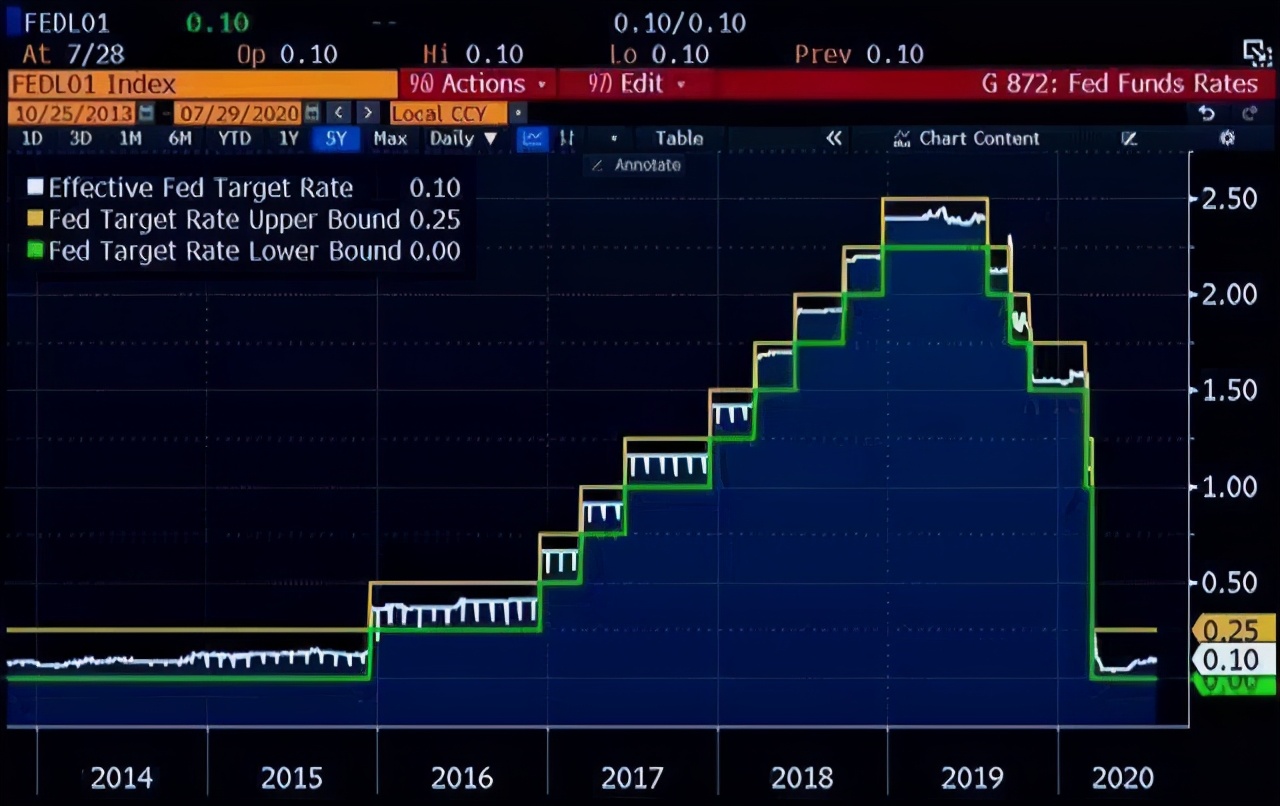Viewport: 1280px width, 806px height.
Task: Click the undo arrow icon
Action: click(1206, 113)
